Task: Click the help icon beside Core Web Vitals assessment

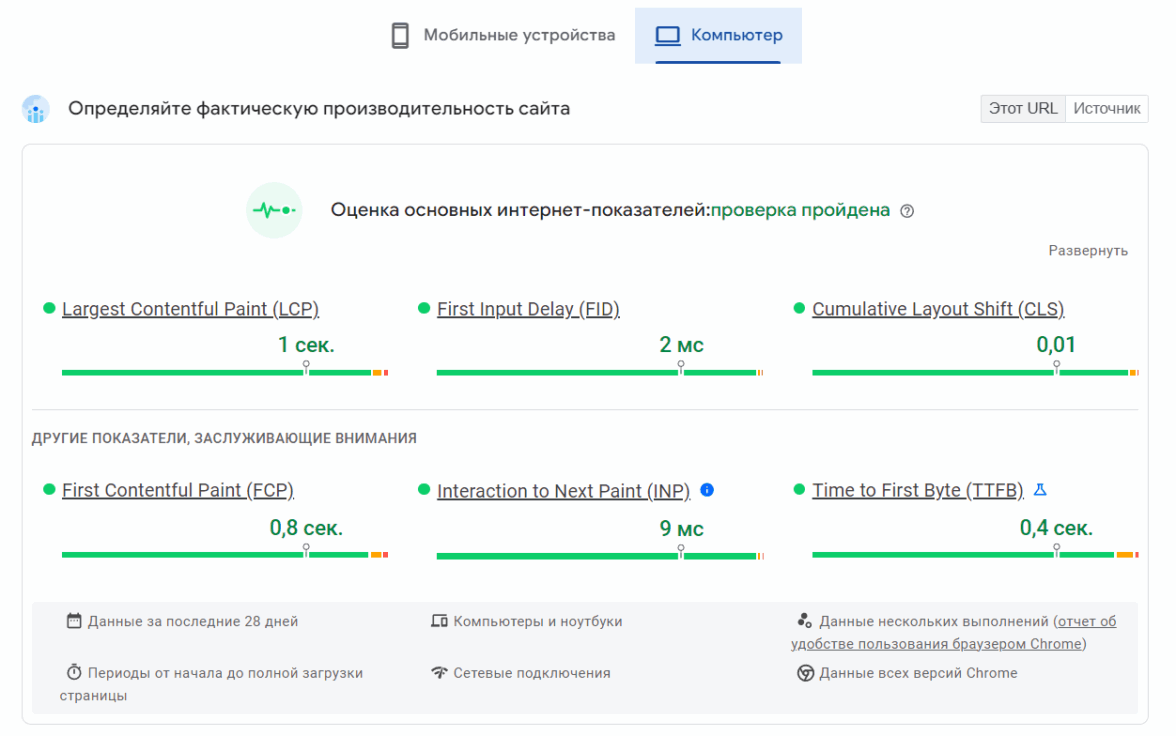Action: tap(907, 211)
